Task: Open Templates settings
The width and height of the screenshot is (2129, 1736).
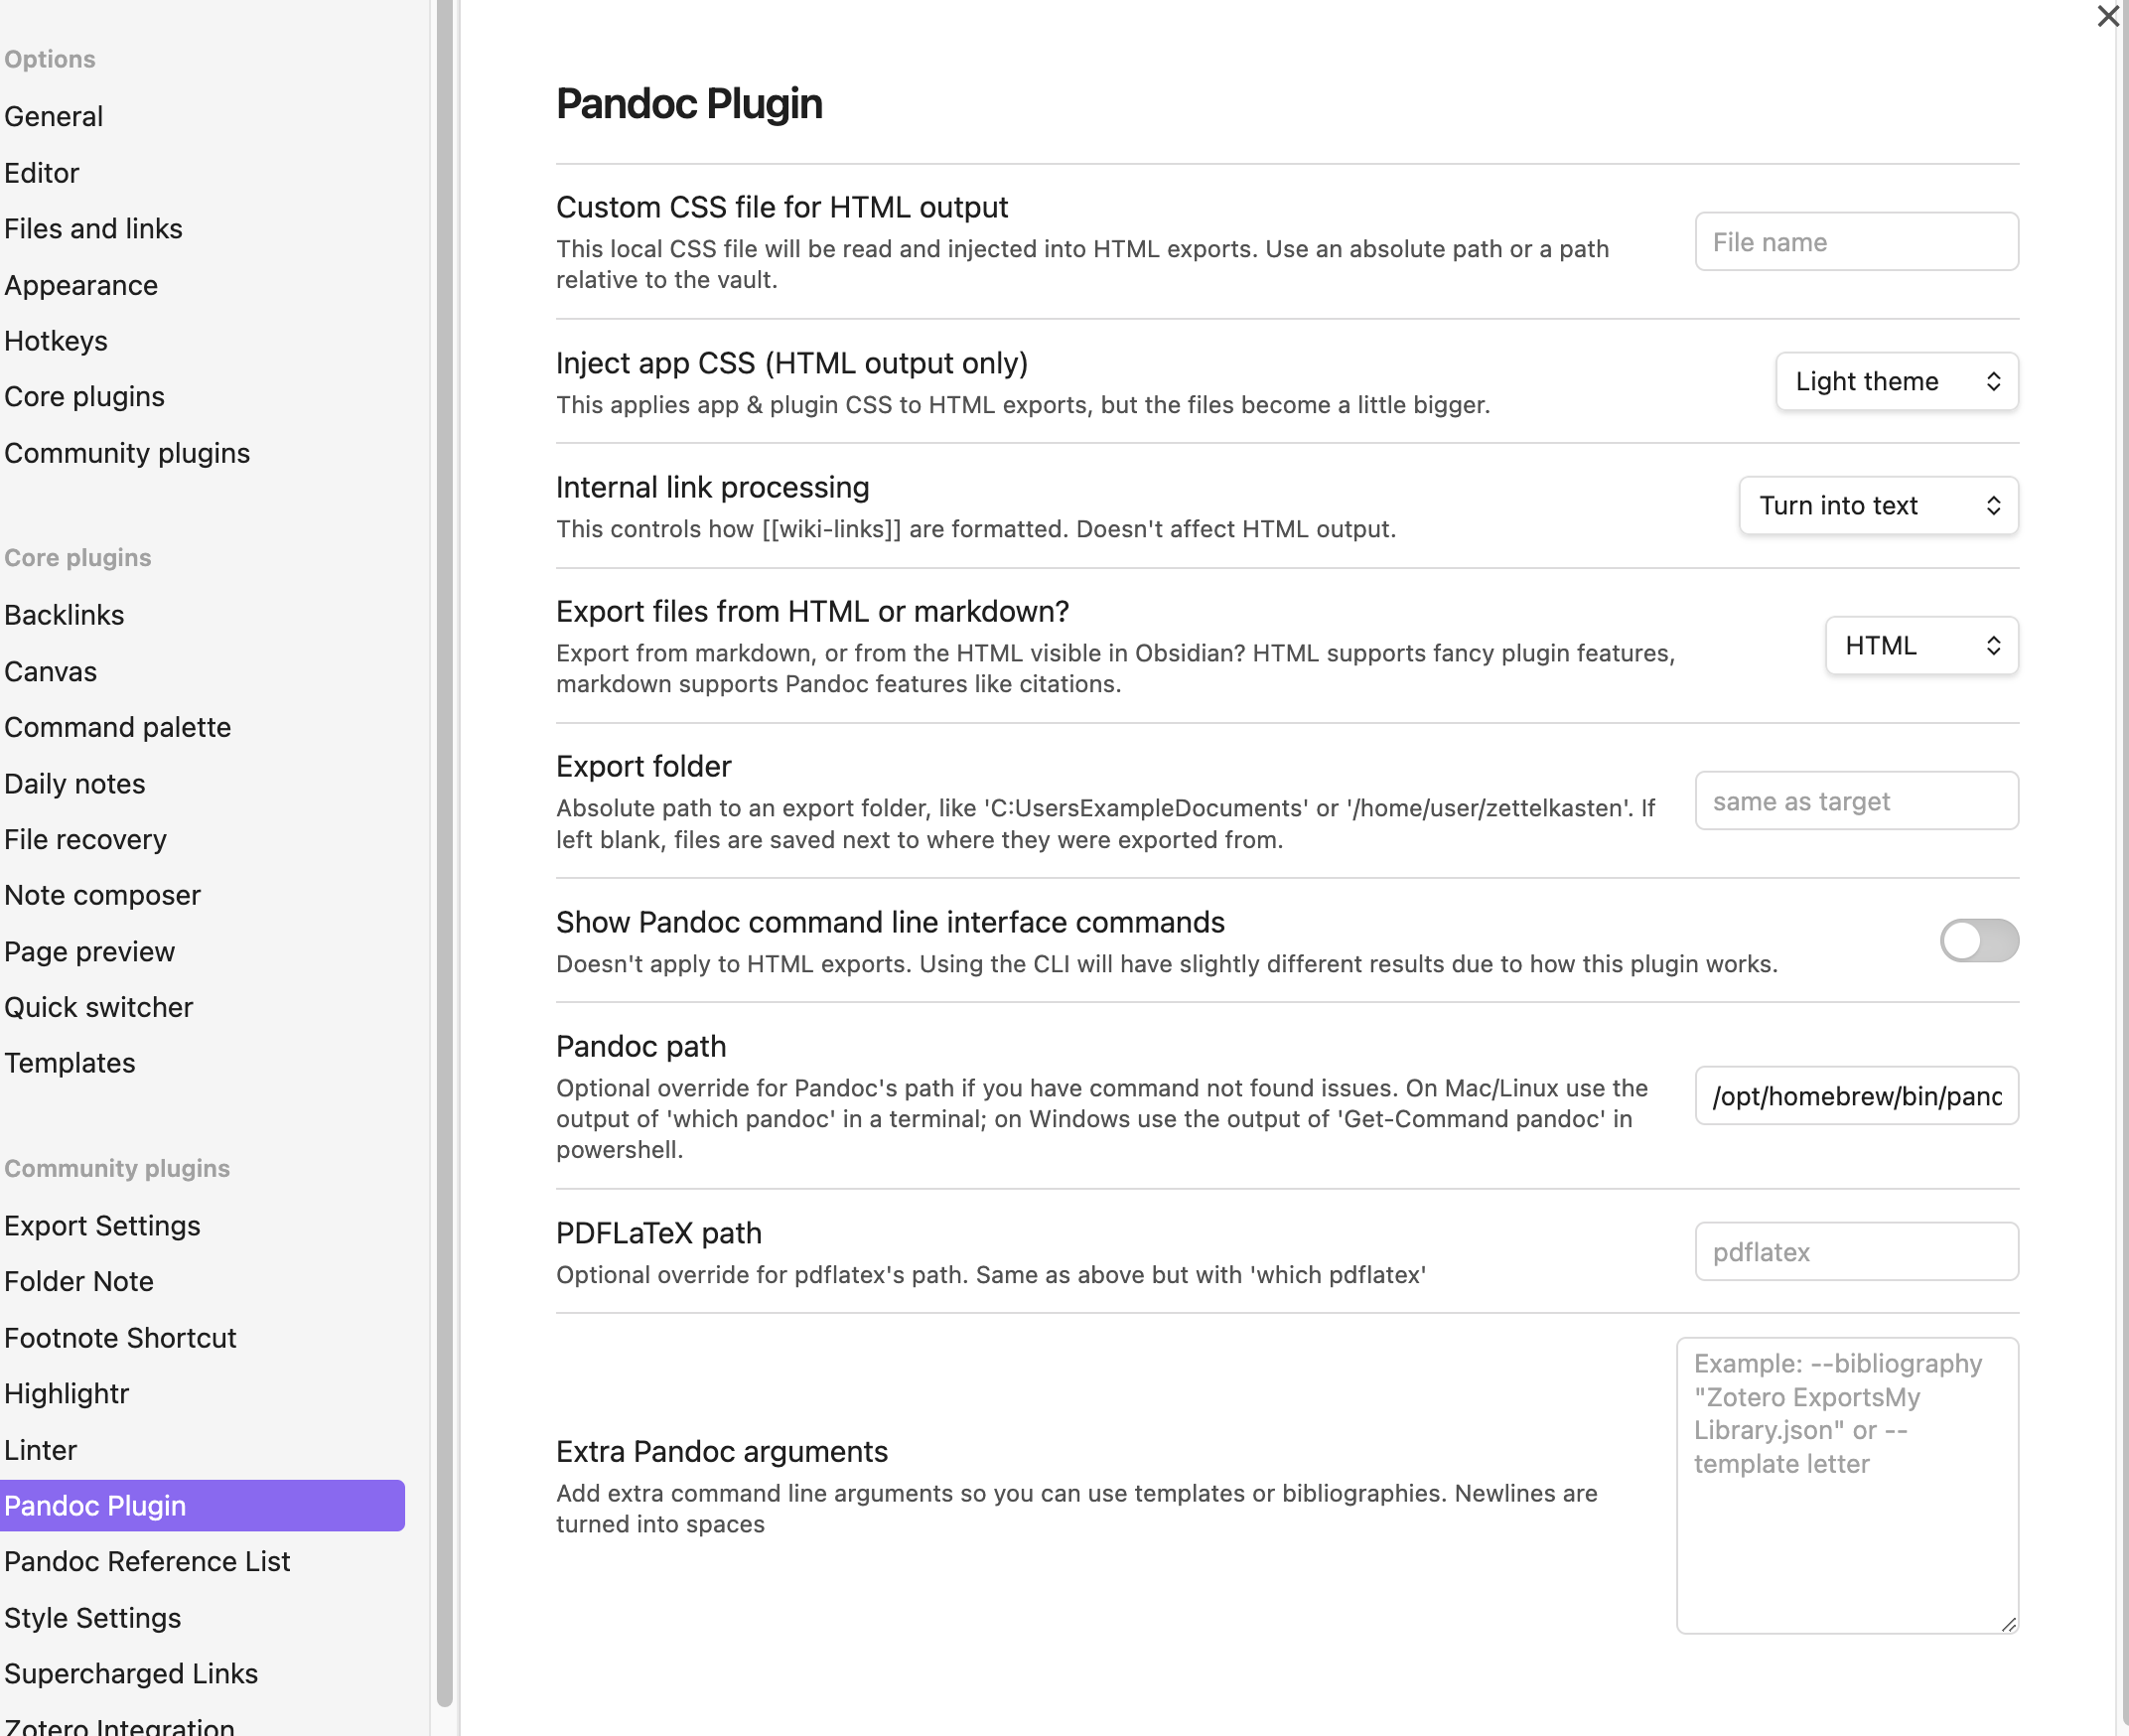Action: point(69,1063)
